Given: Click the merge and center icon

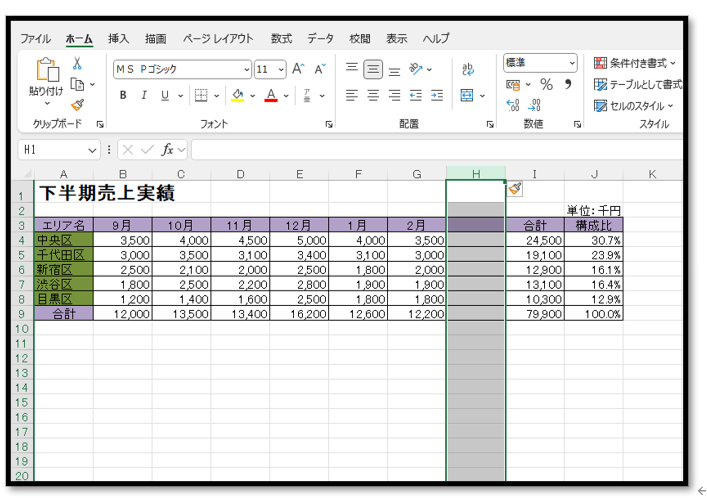Looking at the screenshot, I should tap(467, 96).
